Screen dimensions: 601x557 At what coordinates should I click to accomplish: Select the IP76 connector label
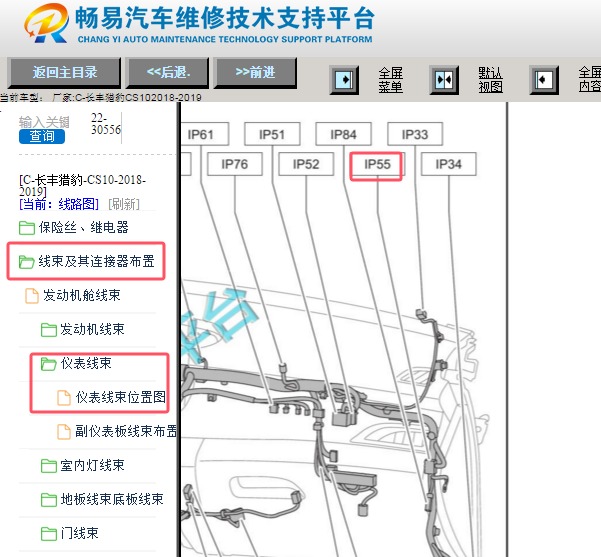pos(235,164)
